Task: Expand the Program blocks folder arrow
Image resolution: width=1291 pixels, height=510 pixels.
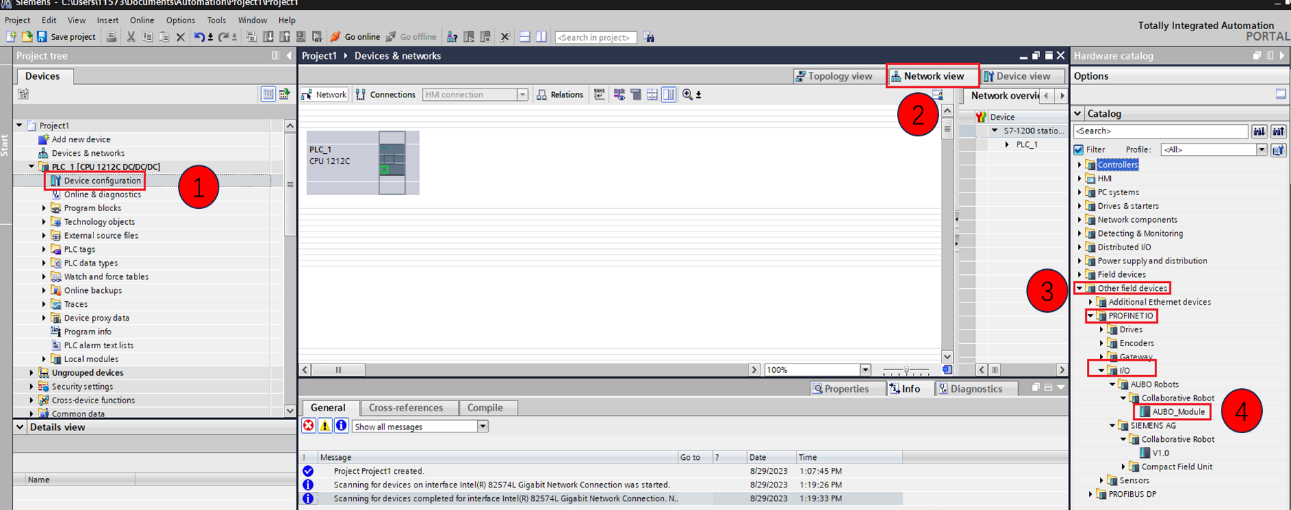Action: [44, 208]
